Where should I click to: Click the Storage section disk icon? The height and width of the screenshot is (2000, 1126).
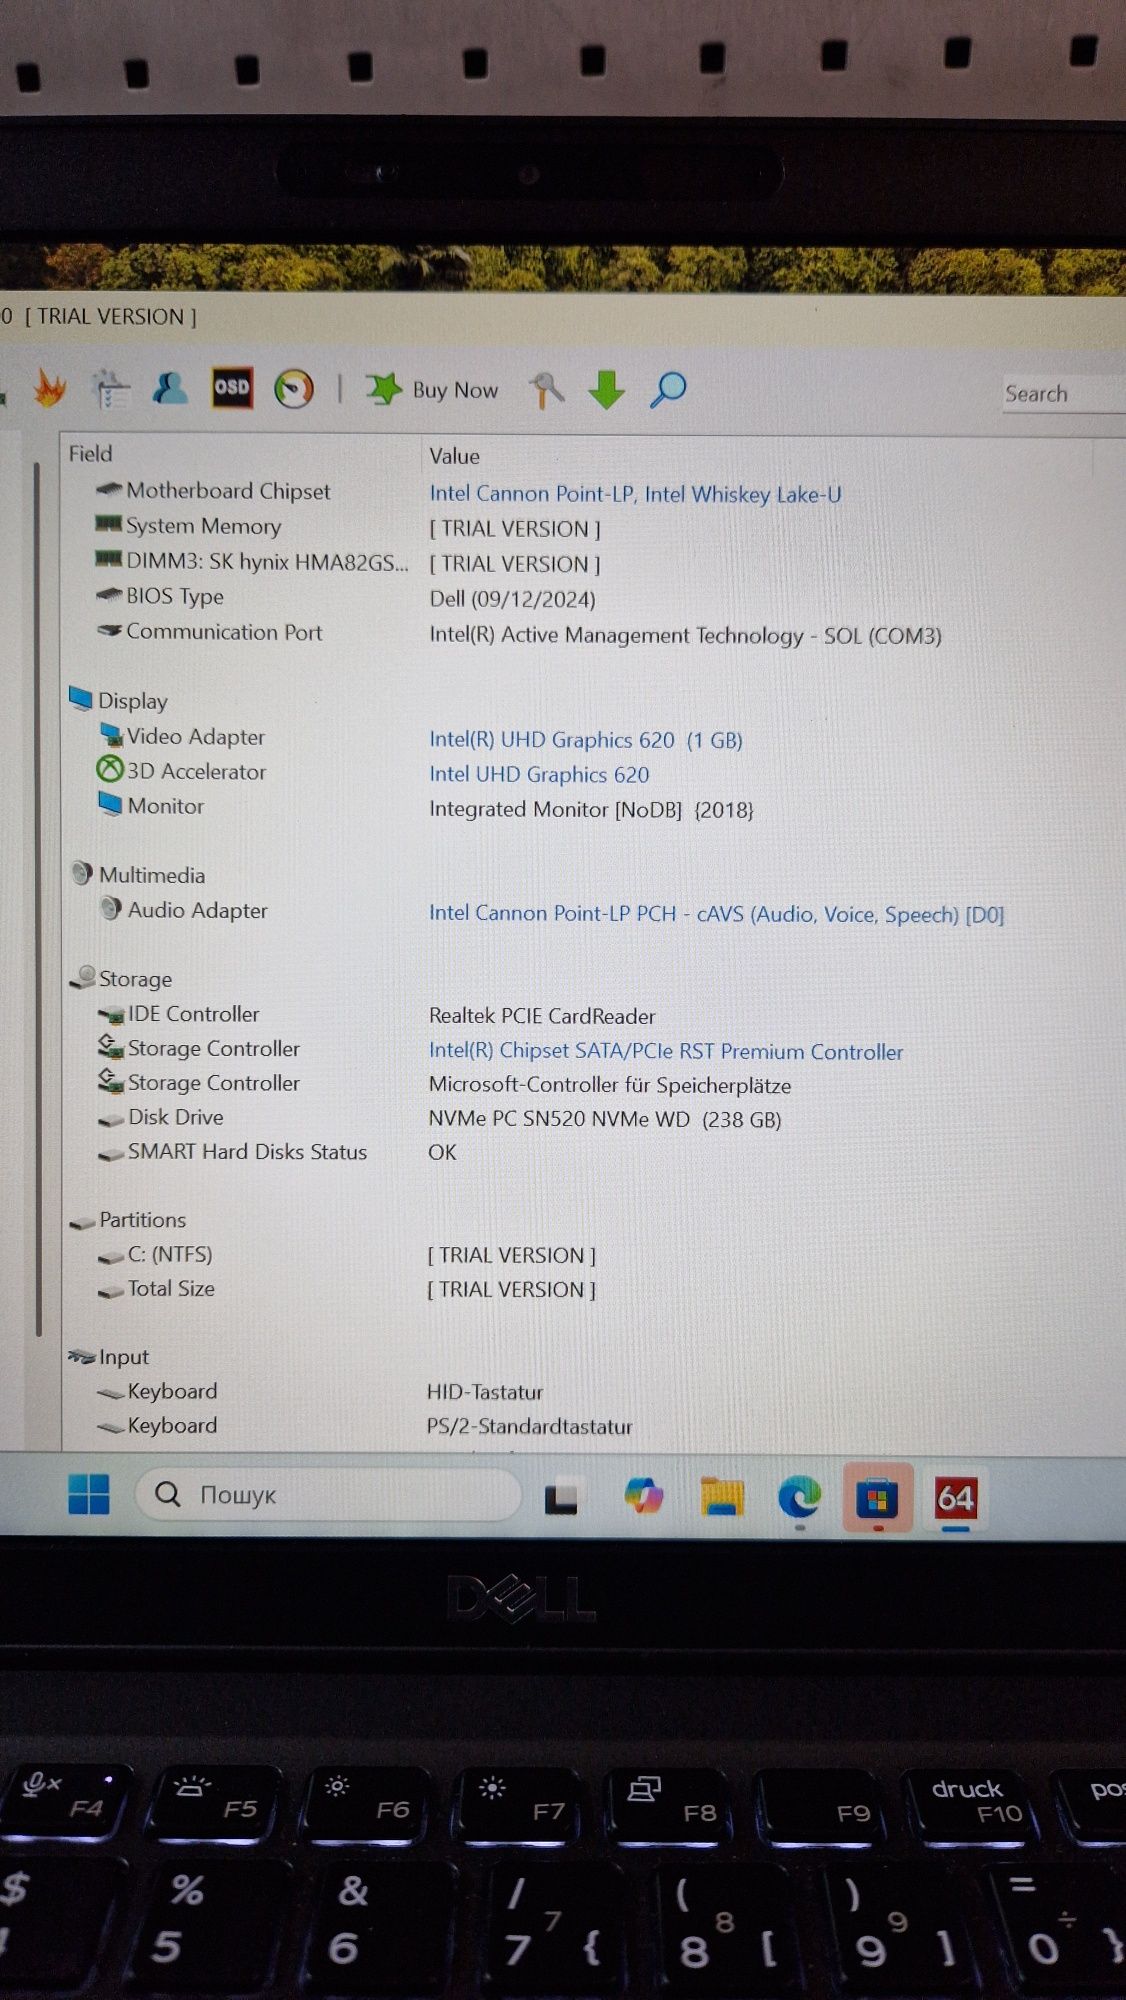83,977
